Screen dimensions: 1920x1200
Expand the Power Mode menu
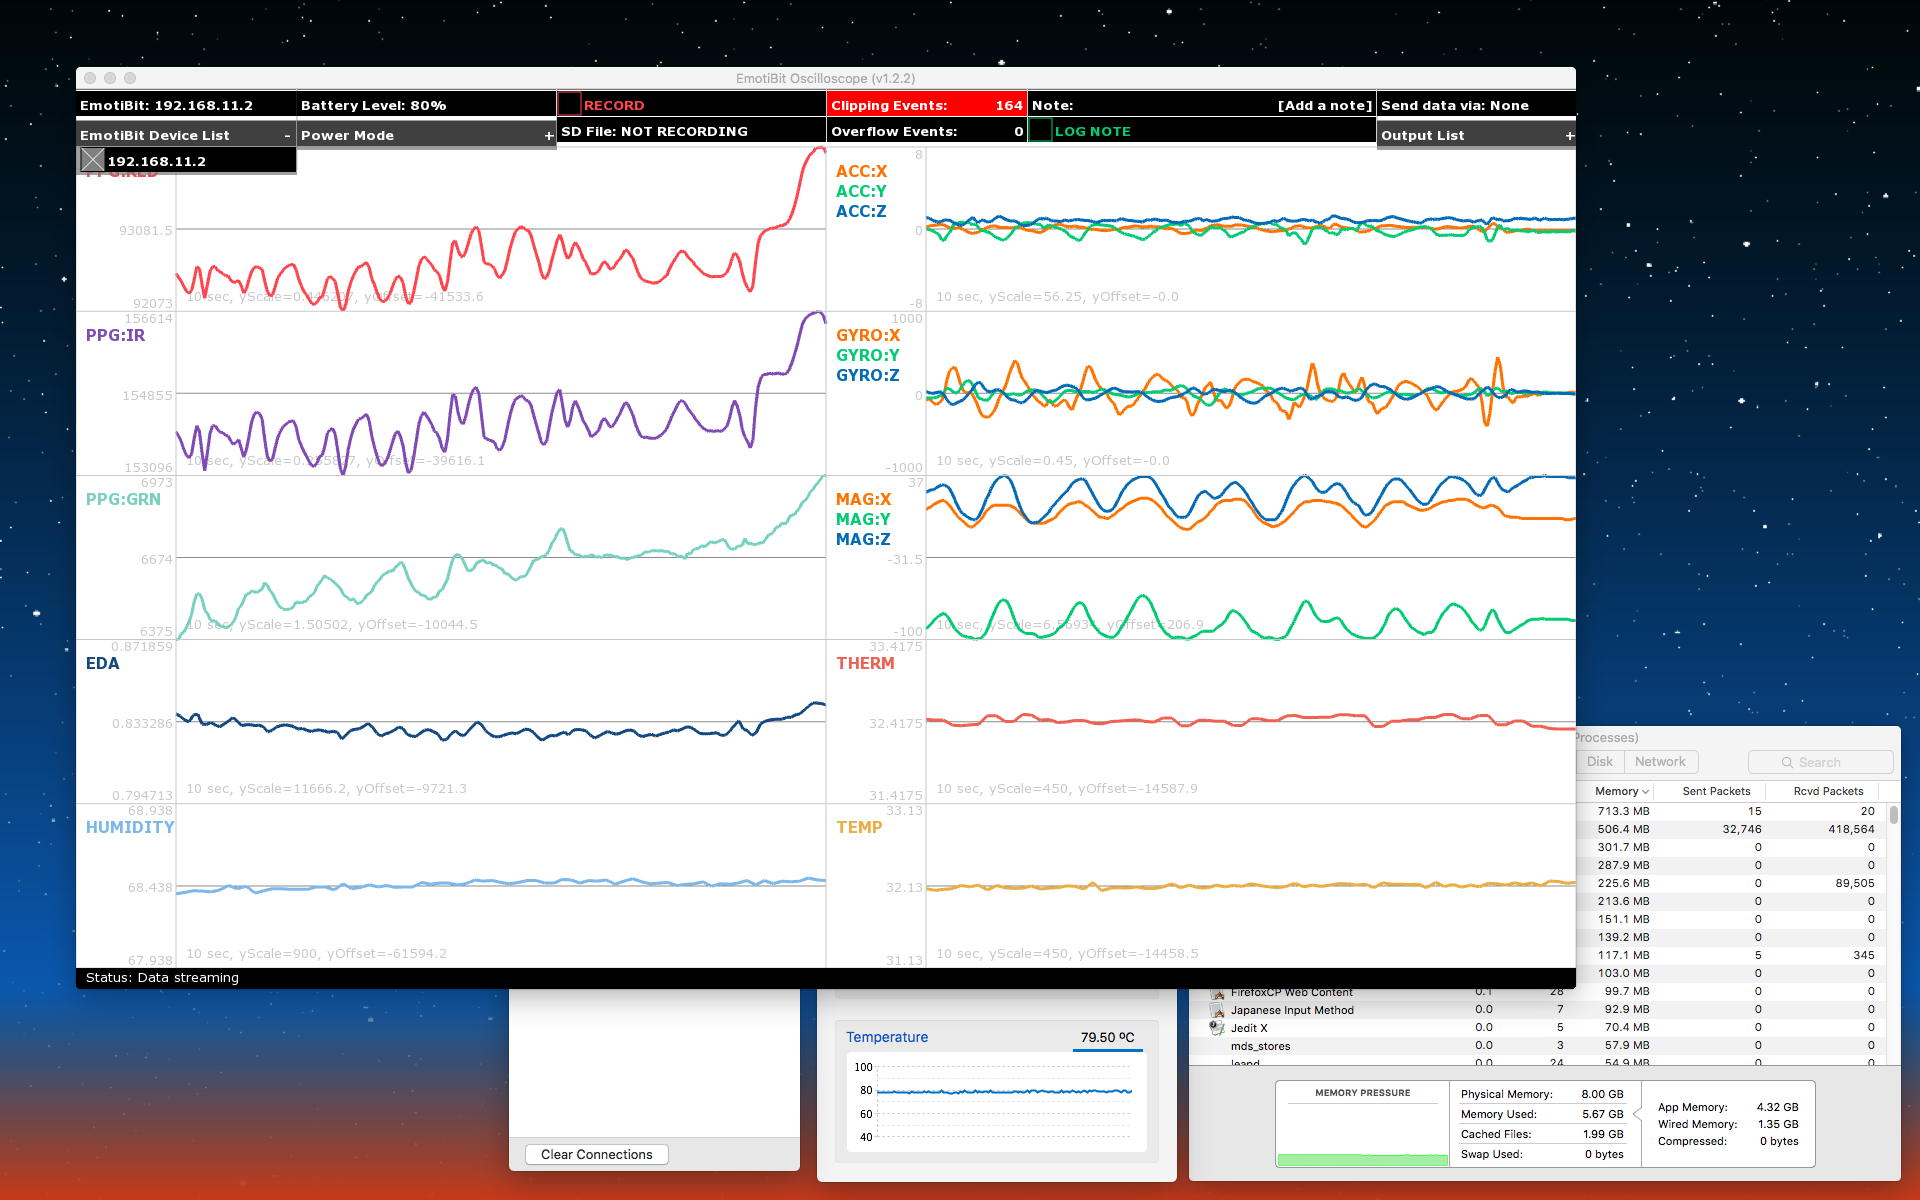click(548, 135)
